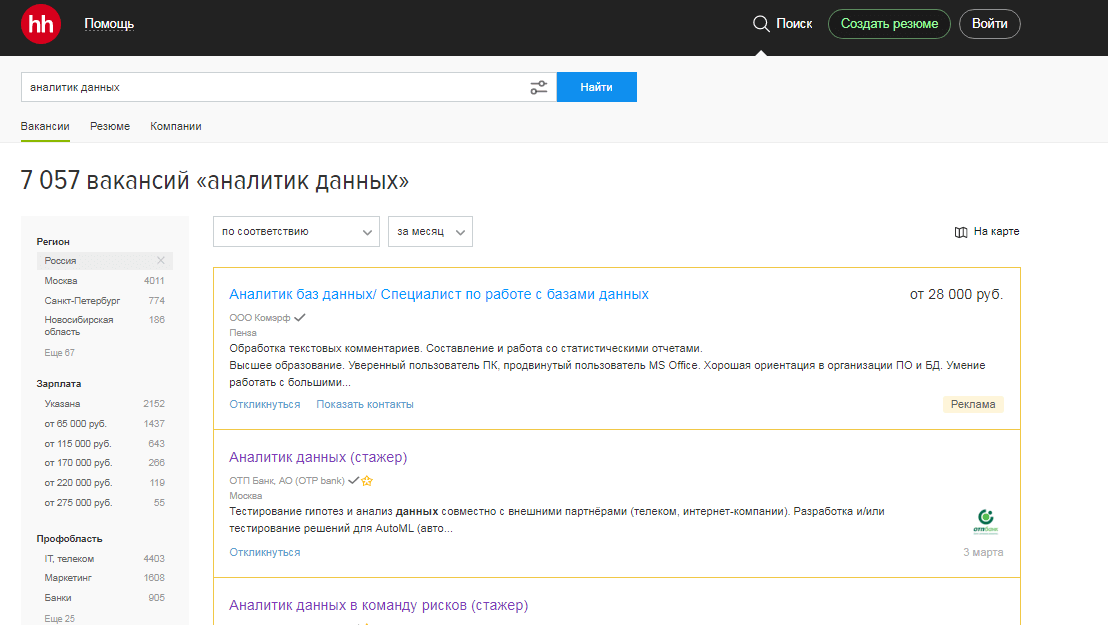1108x625 pixels.
Task: Click the OTP Bank company logo
Action: (x=984, y=521)
